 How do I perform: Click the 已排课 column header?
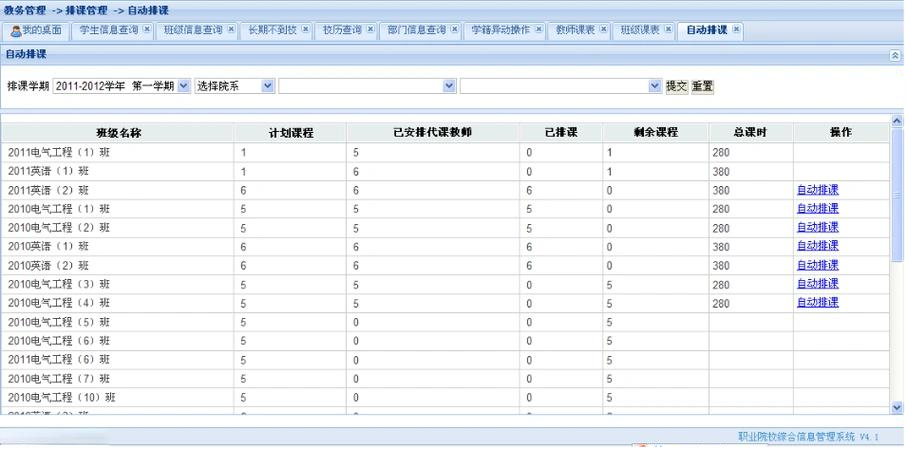pos(561,133)
